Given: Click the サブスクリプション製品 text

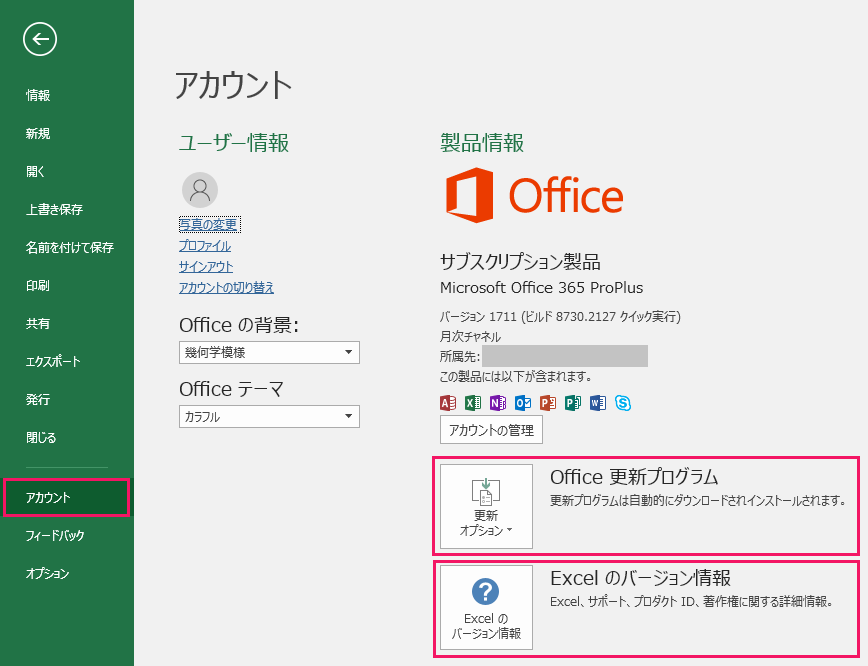Looking at the screenshot, I should click(520, 262).
